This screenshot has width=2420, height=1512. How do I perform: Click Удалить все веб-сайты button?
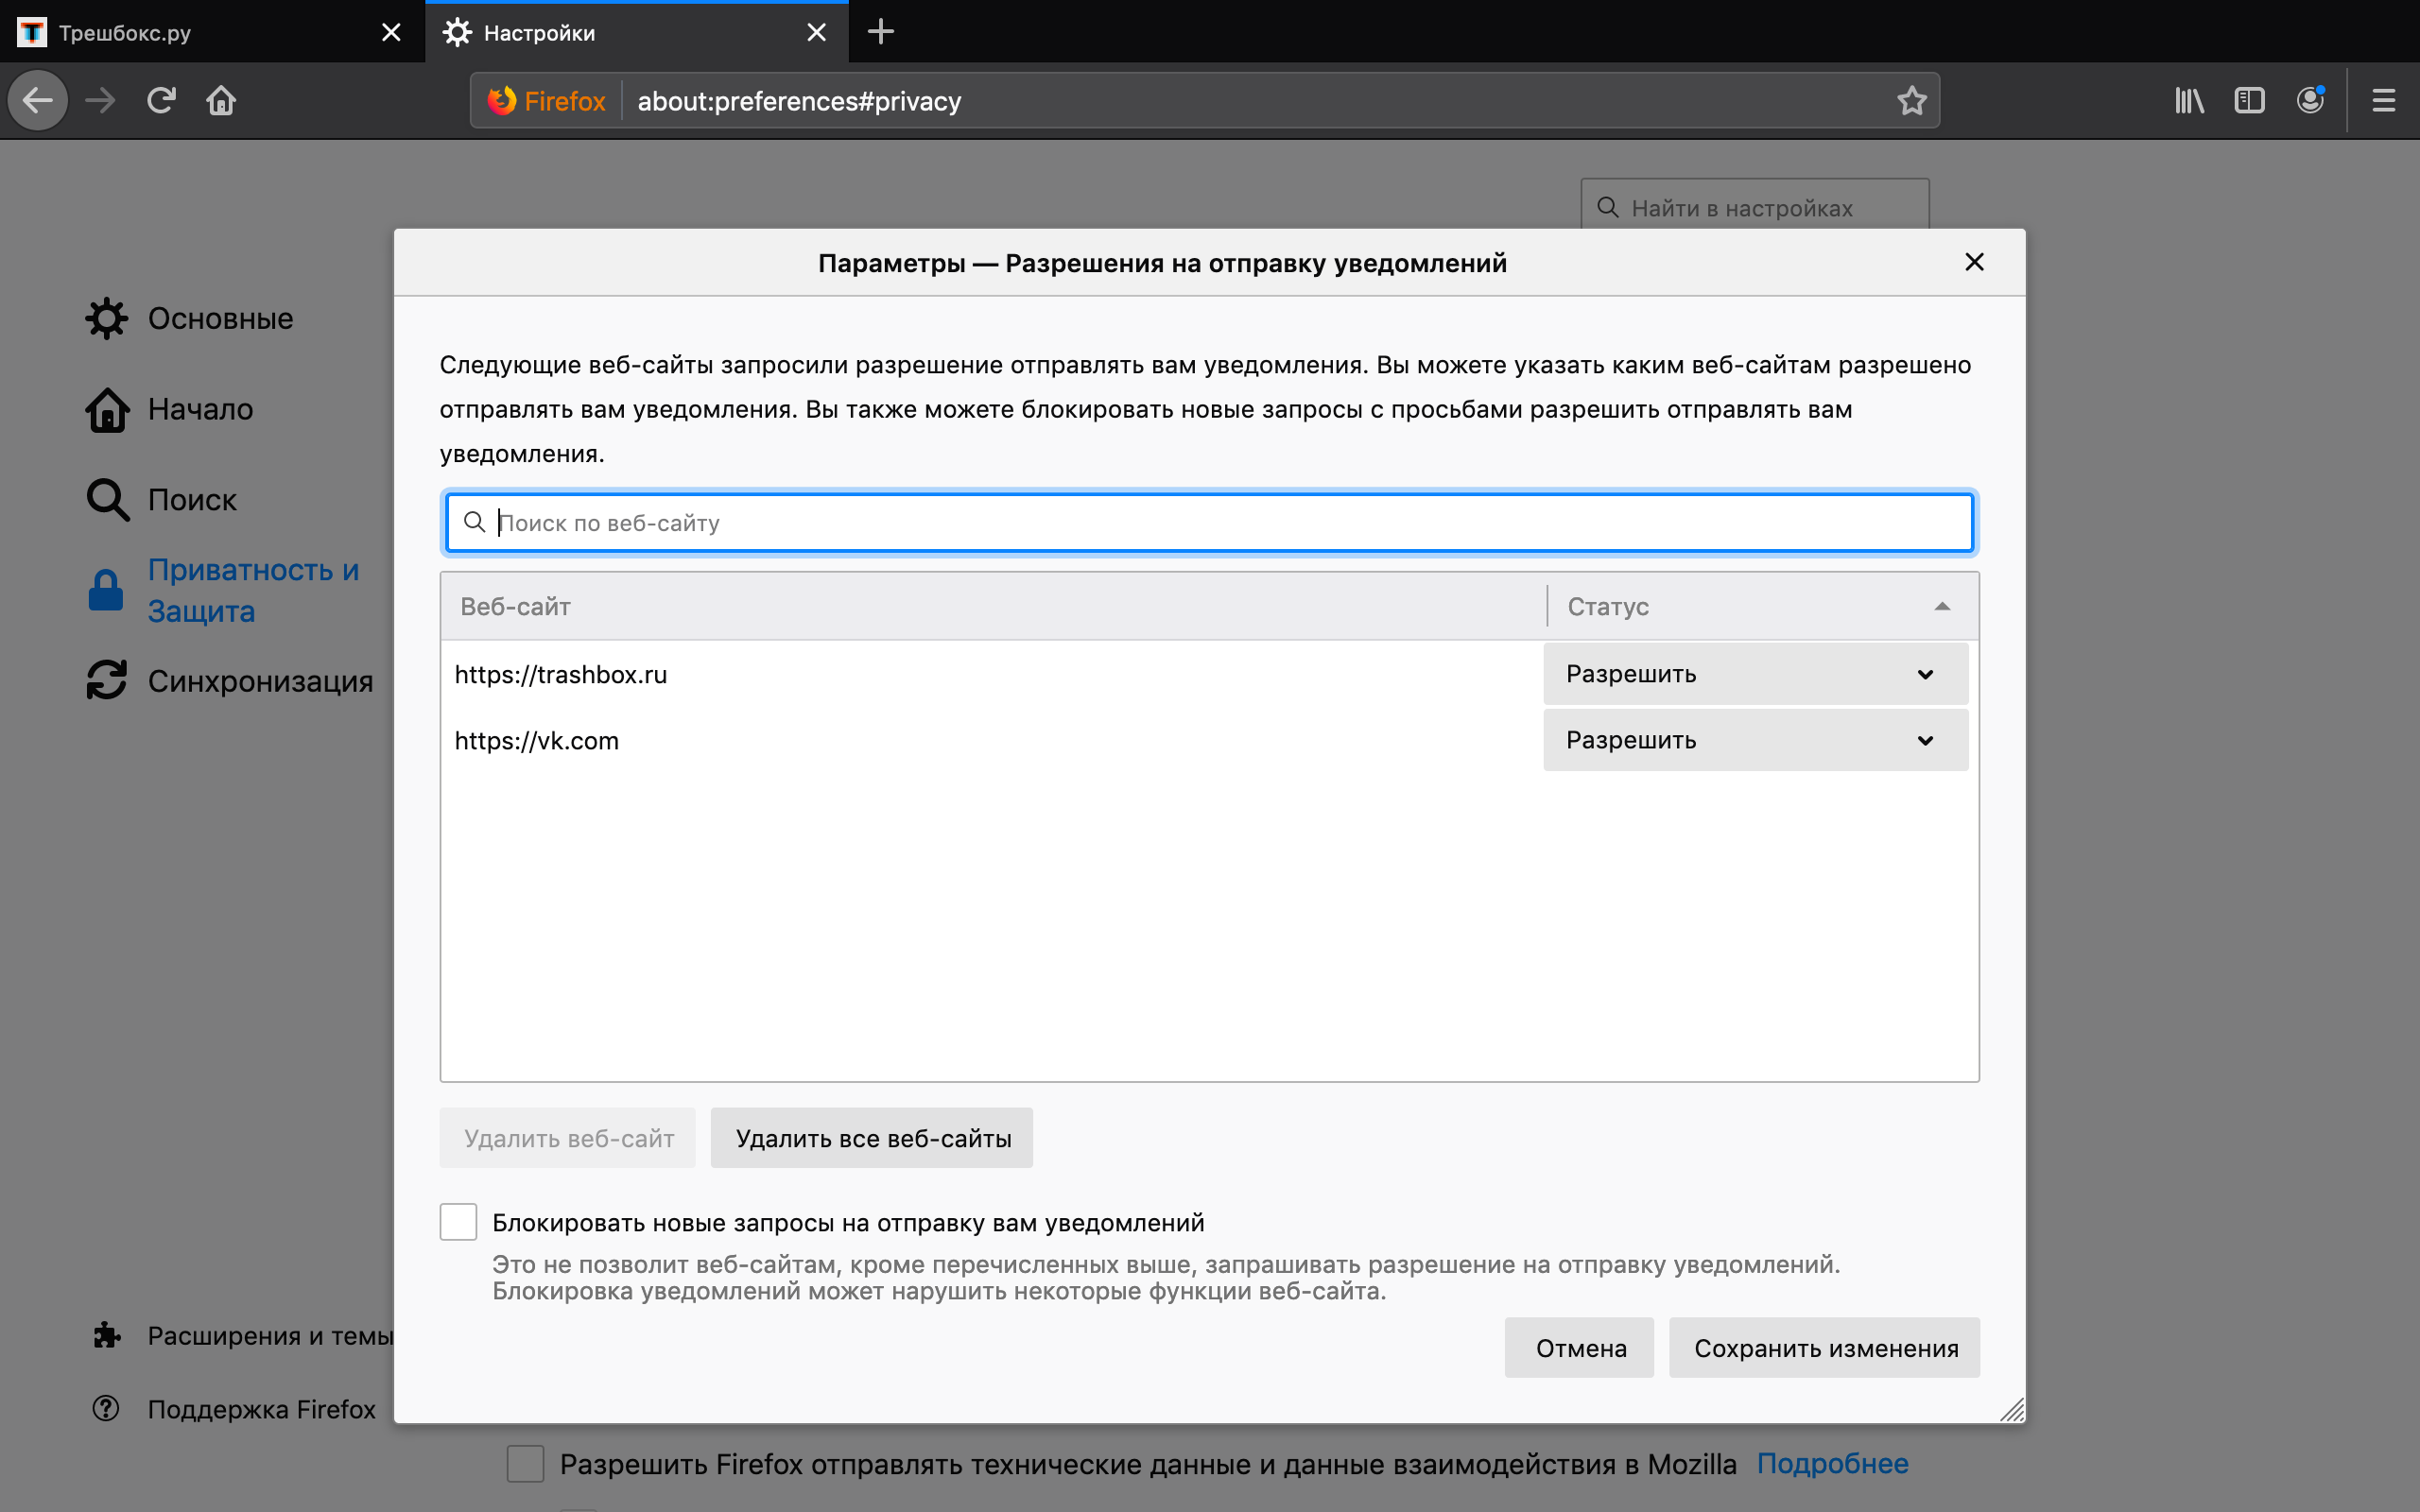872,1138
